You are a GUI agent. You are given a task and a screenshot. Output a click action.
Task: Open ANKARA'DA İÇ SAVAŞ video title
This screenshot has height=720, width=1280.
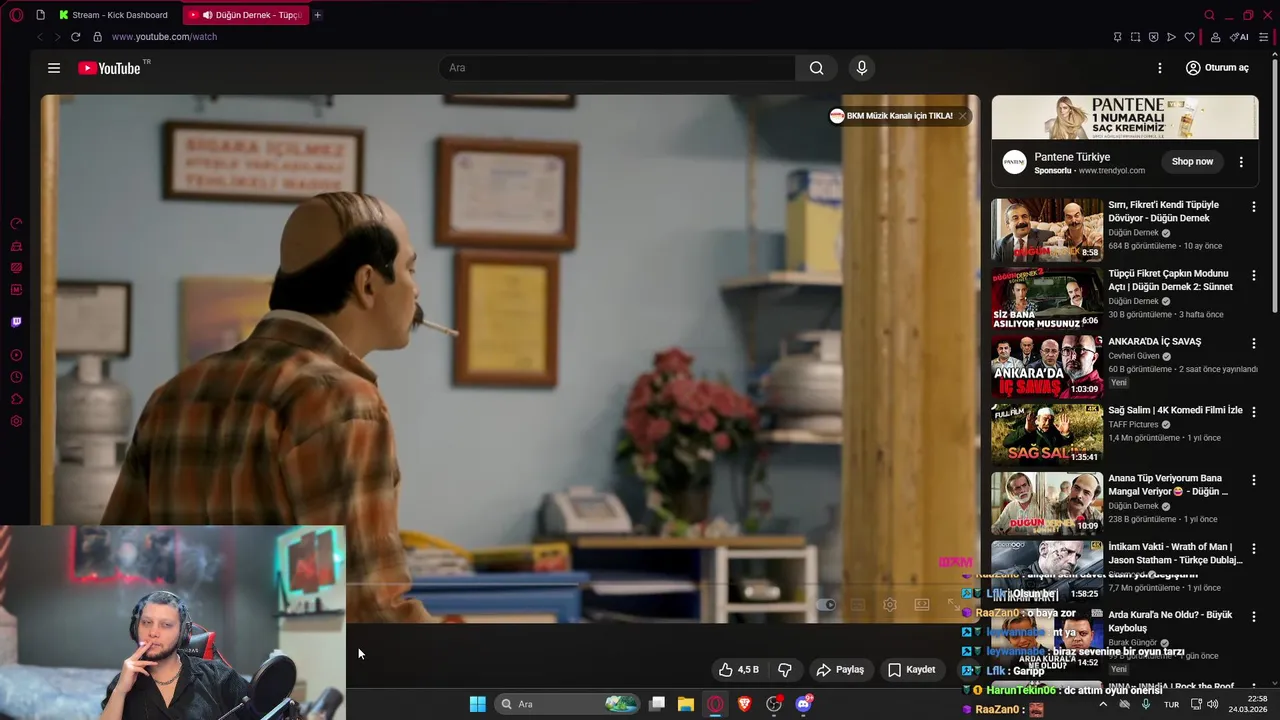pyautogui.click(x=1154, y=342)
